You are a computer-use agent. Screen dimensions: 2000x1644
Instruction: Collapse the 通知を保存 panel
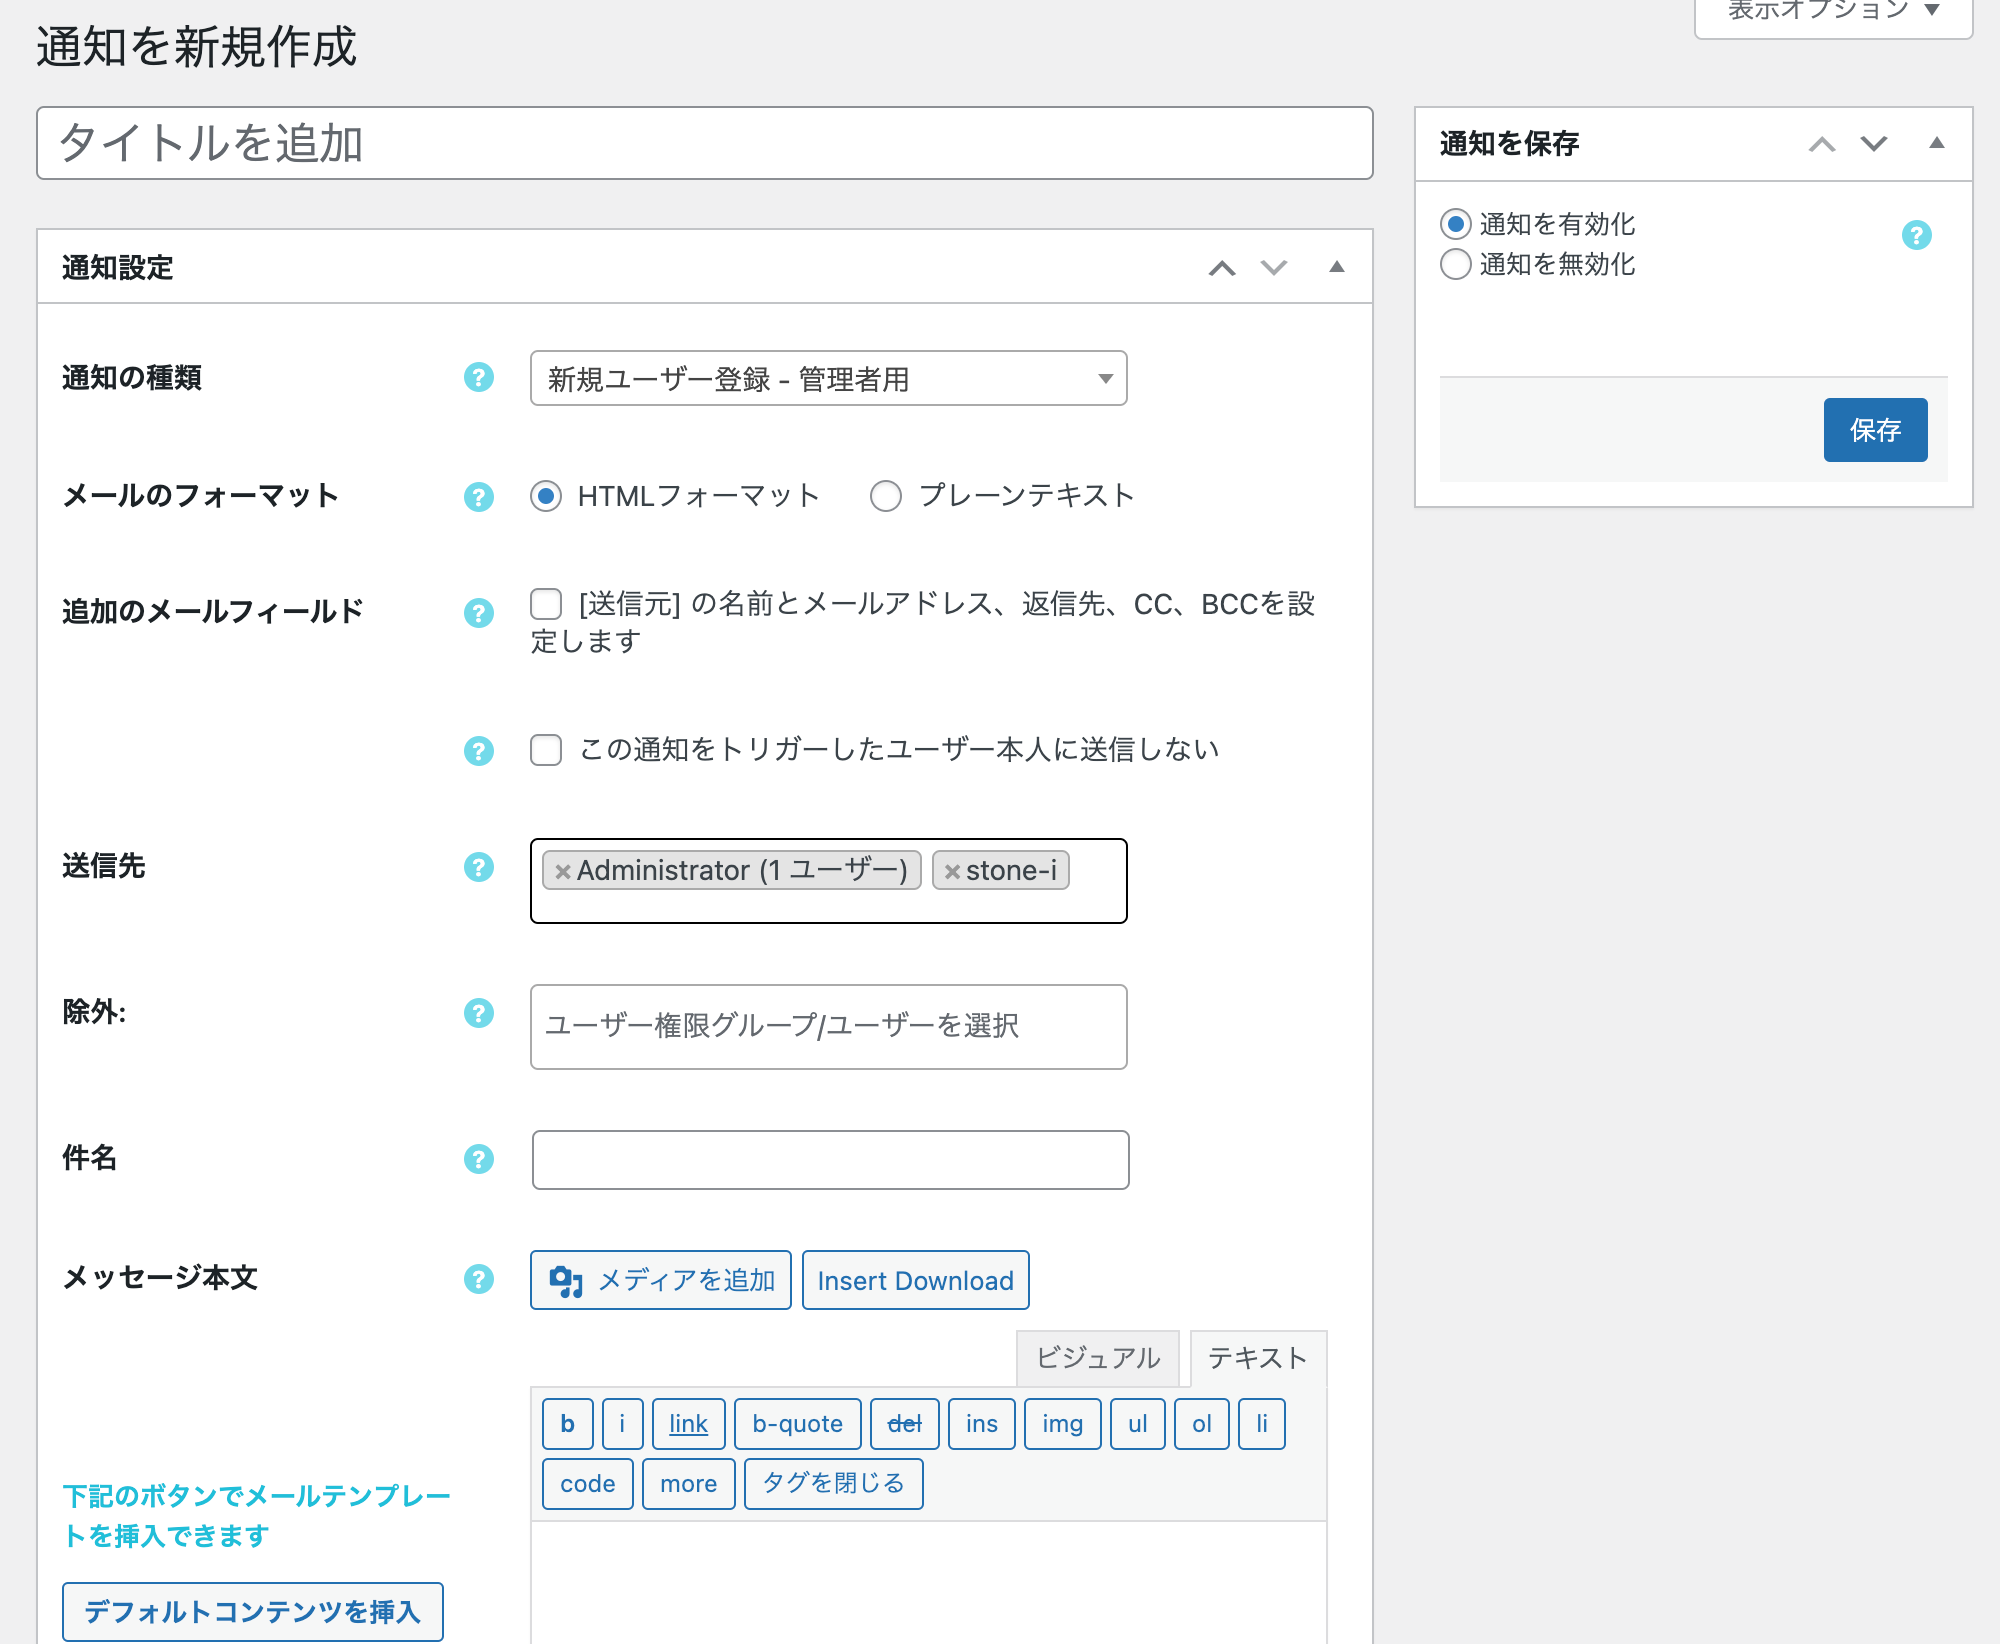tap(1936, 144)
